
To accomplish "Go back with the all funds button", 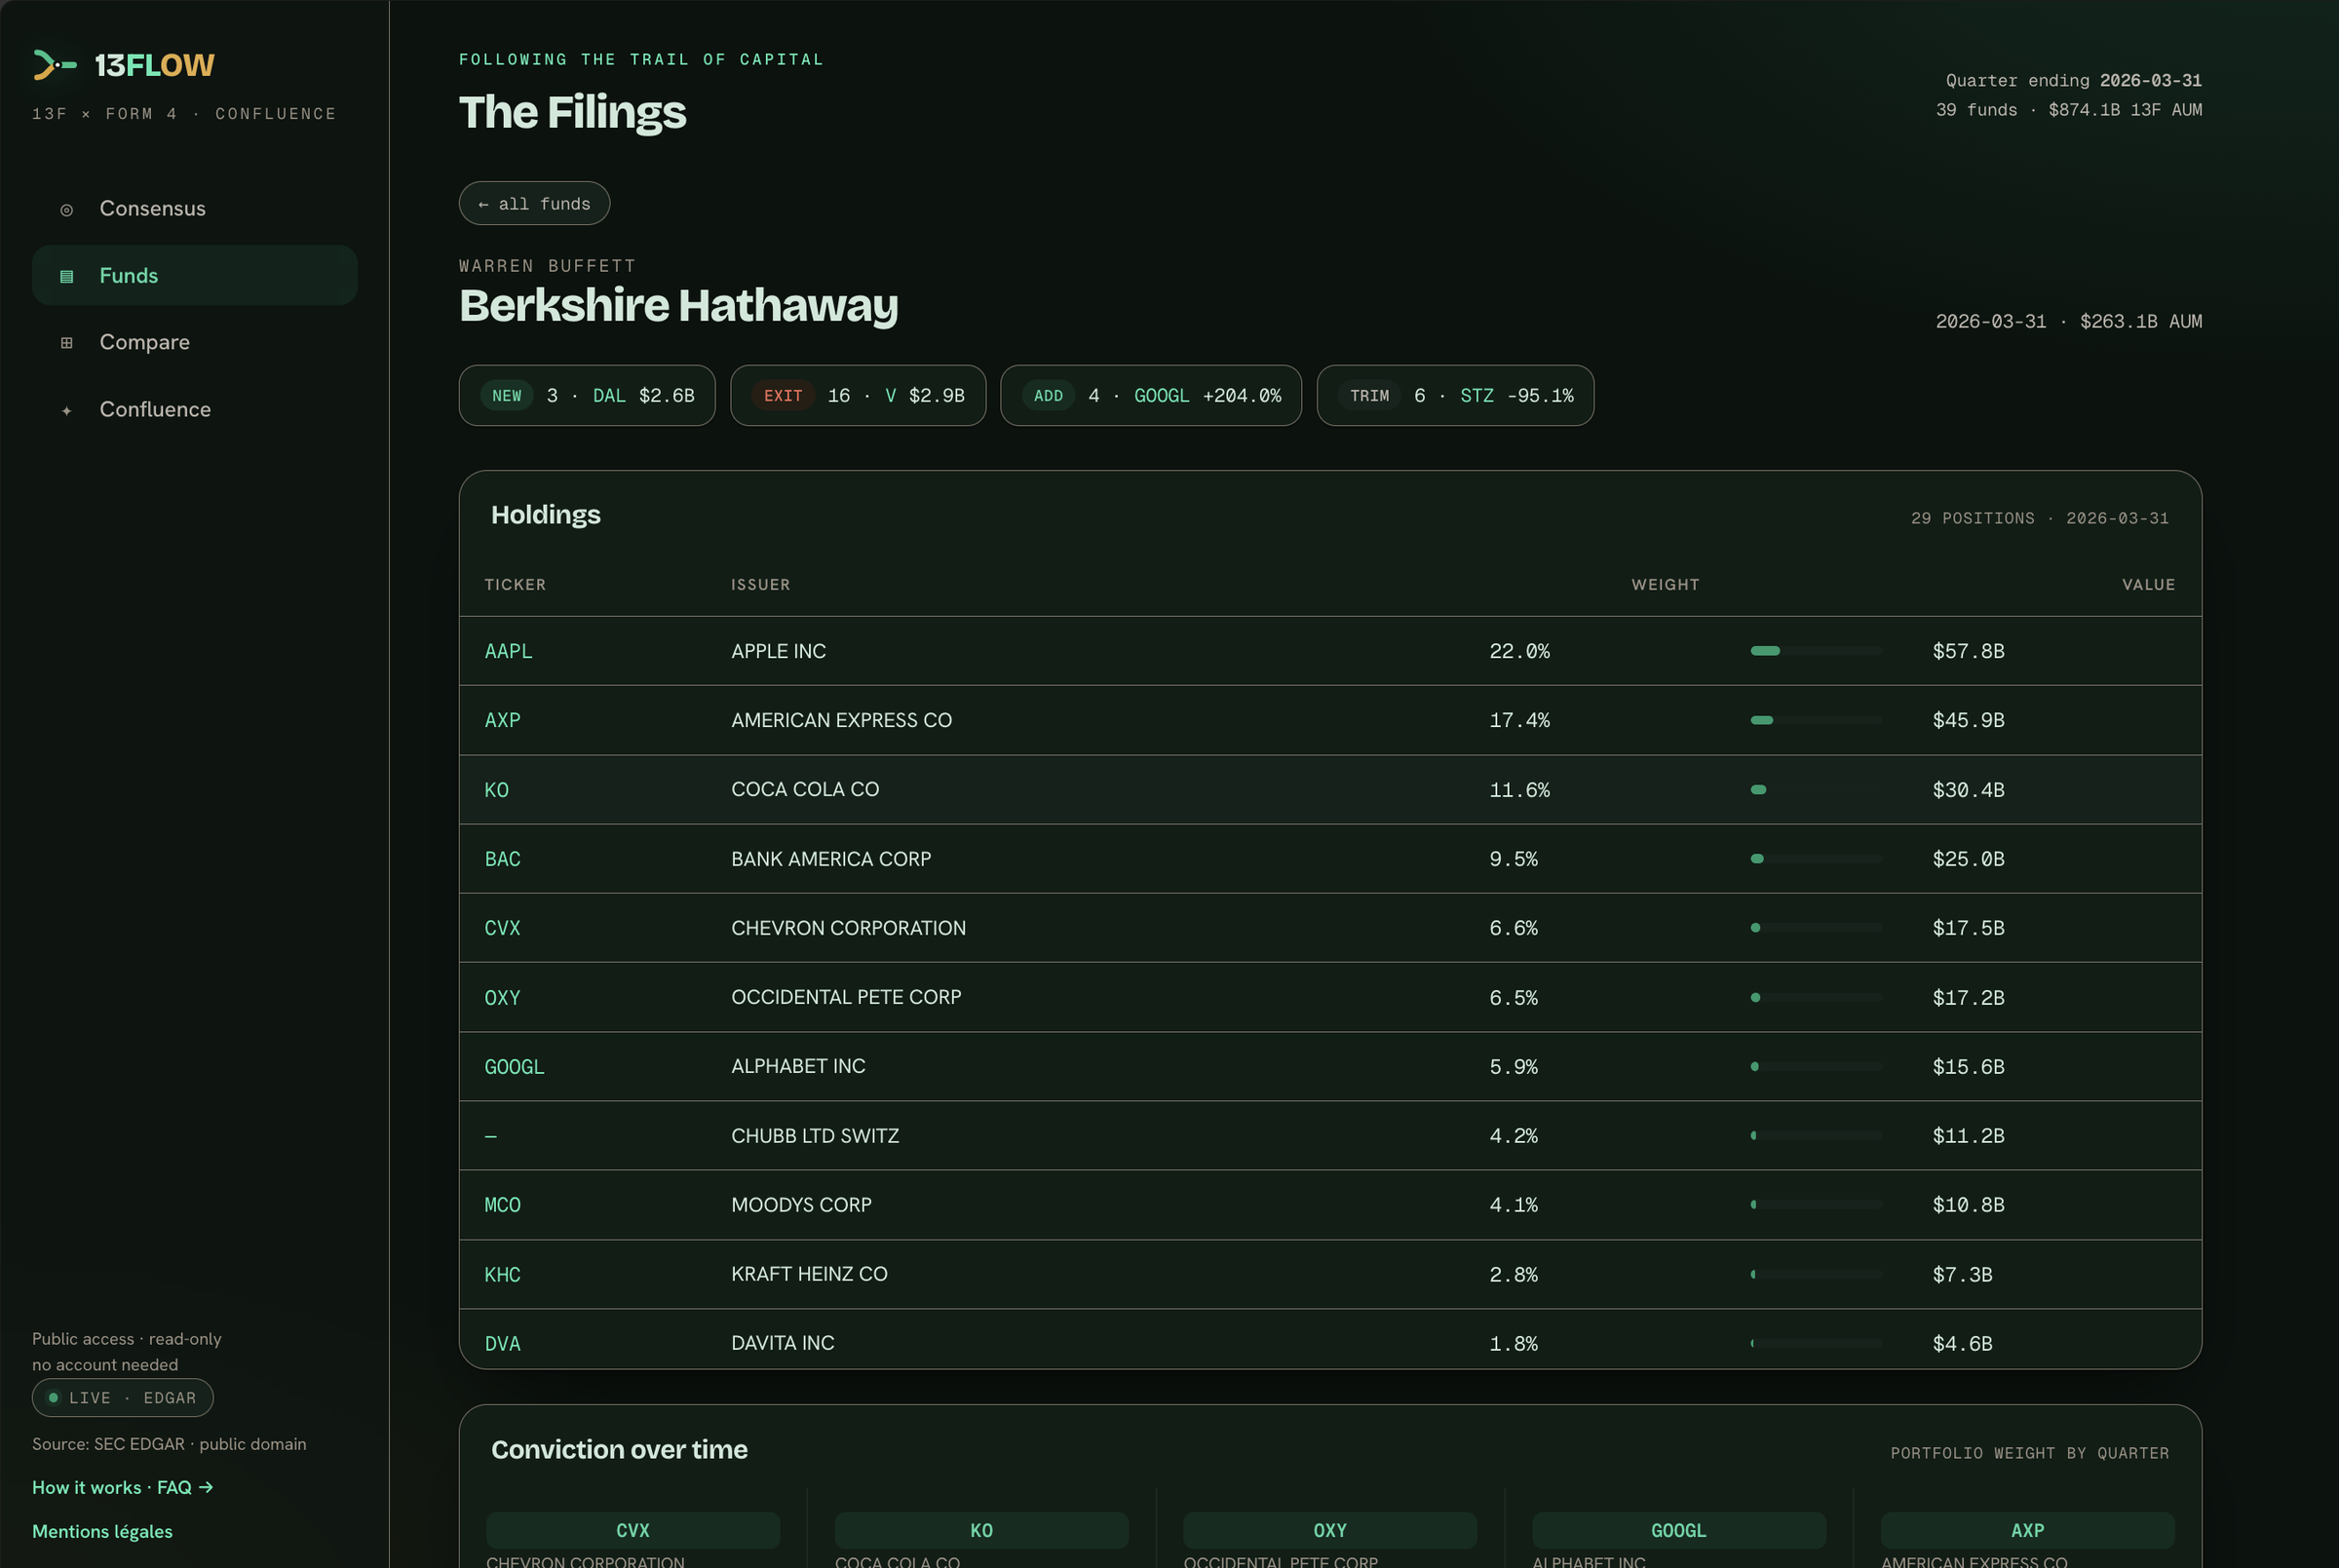I will click(534, 203).
